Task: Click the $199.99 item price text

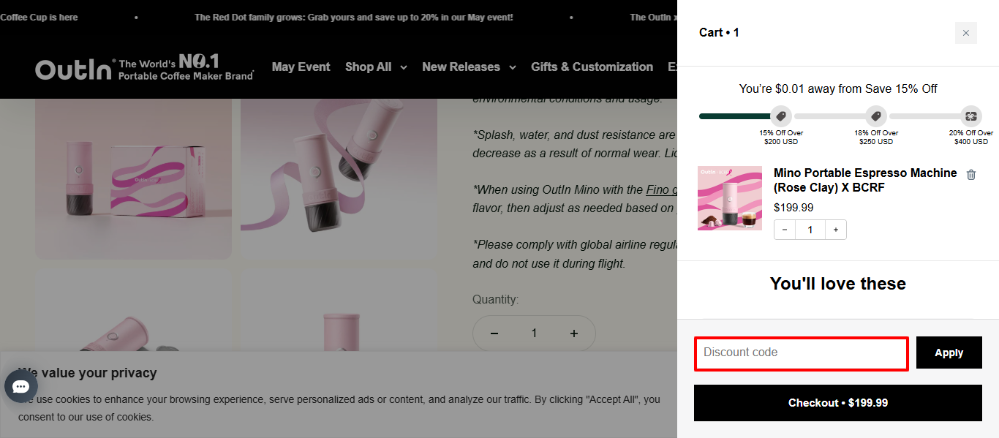Action: tap(793, 207)
